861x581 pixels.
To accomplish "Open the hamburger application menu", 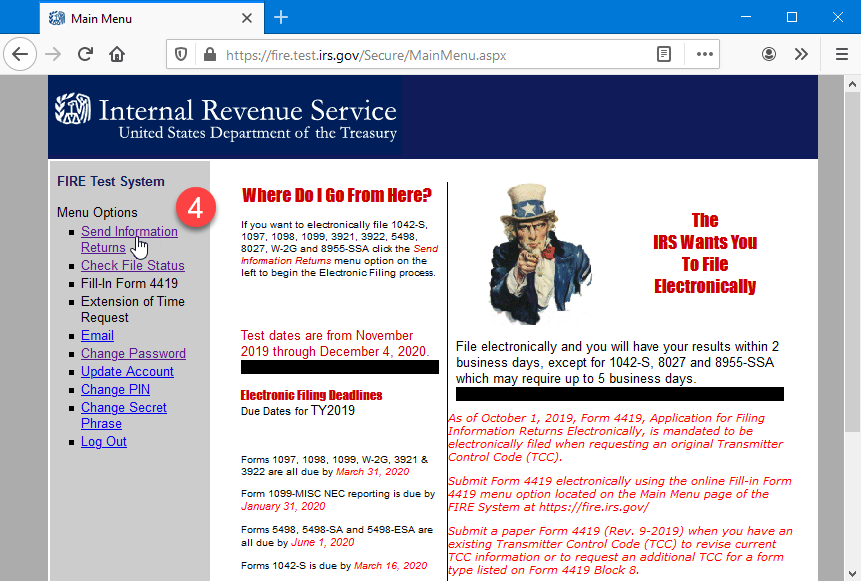I will point(841,54).
